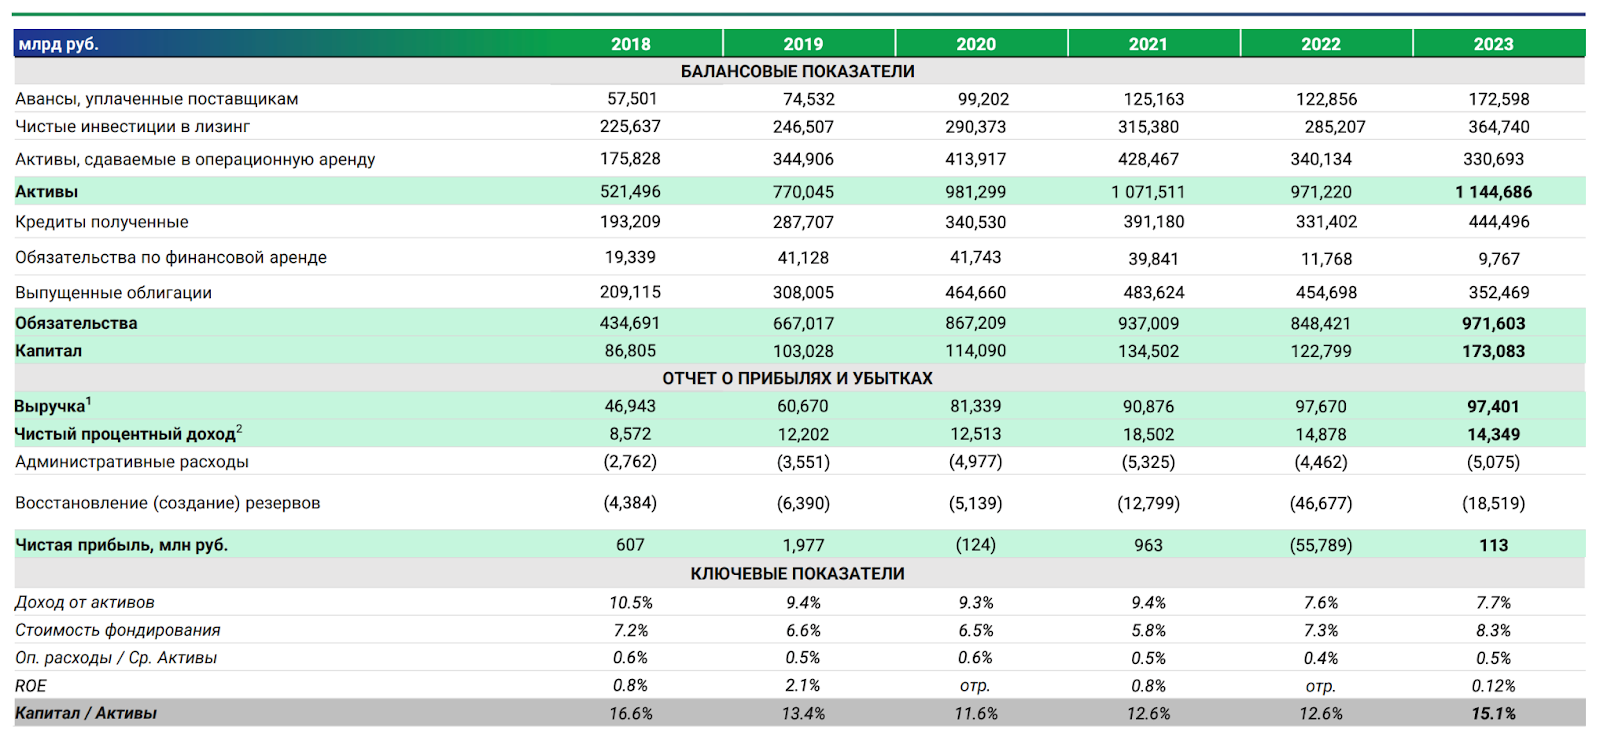Click the 'млрд руб.' header cell
1600x736 pixels.
pyautogui.click(x=59, y=44)
